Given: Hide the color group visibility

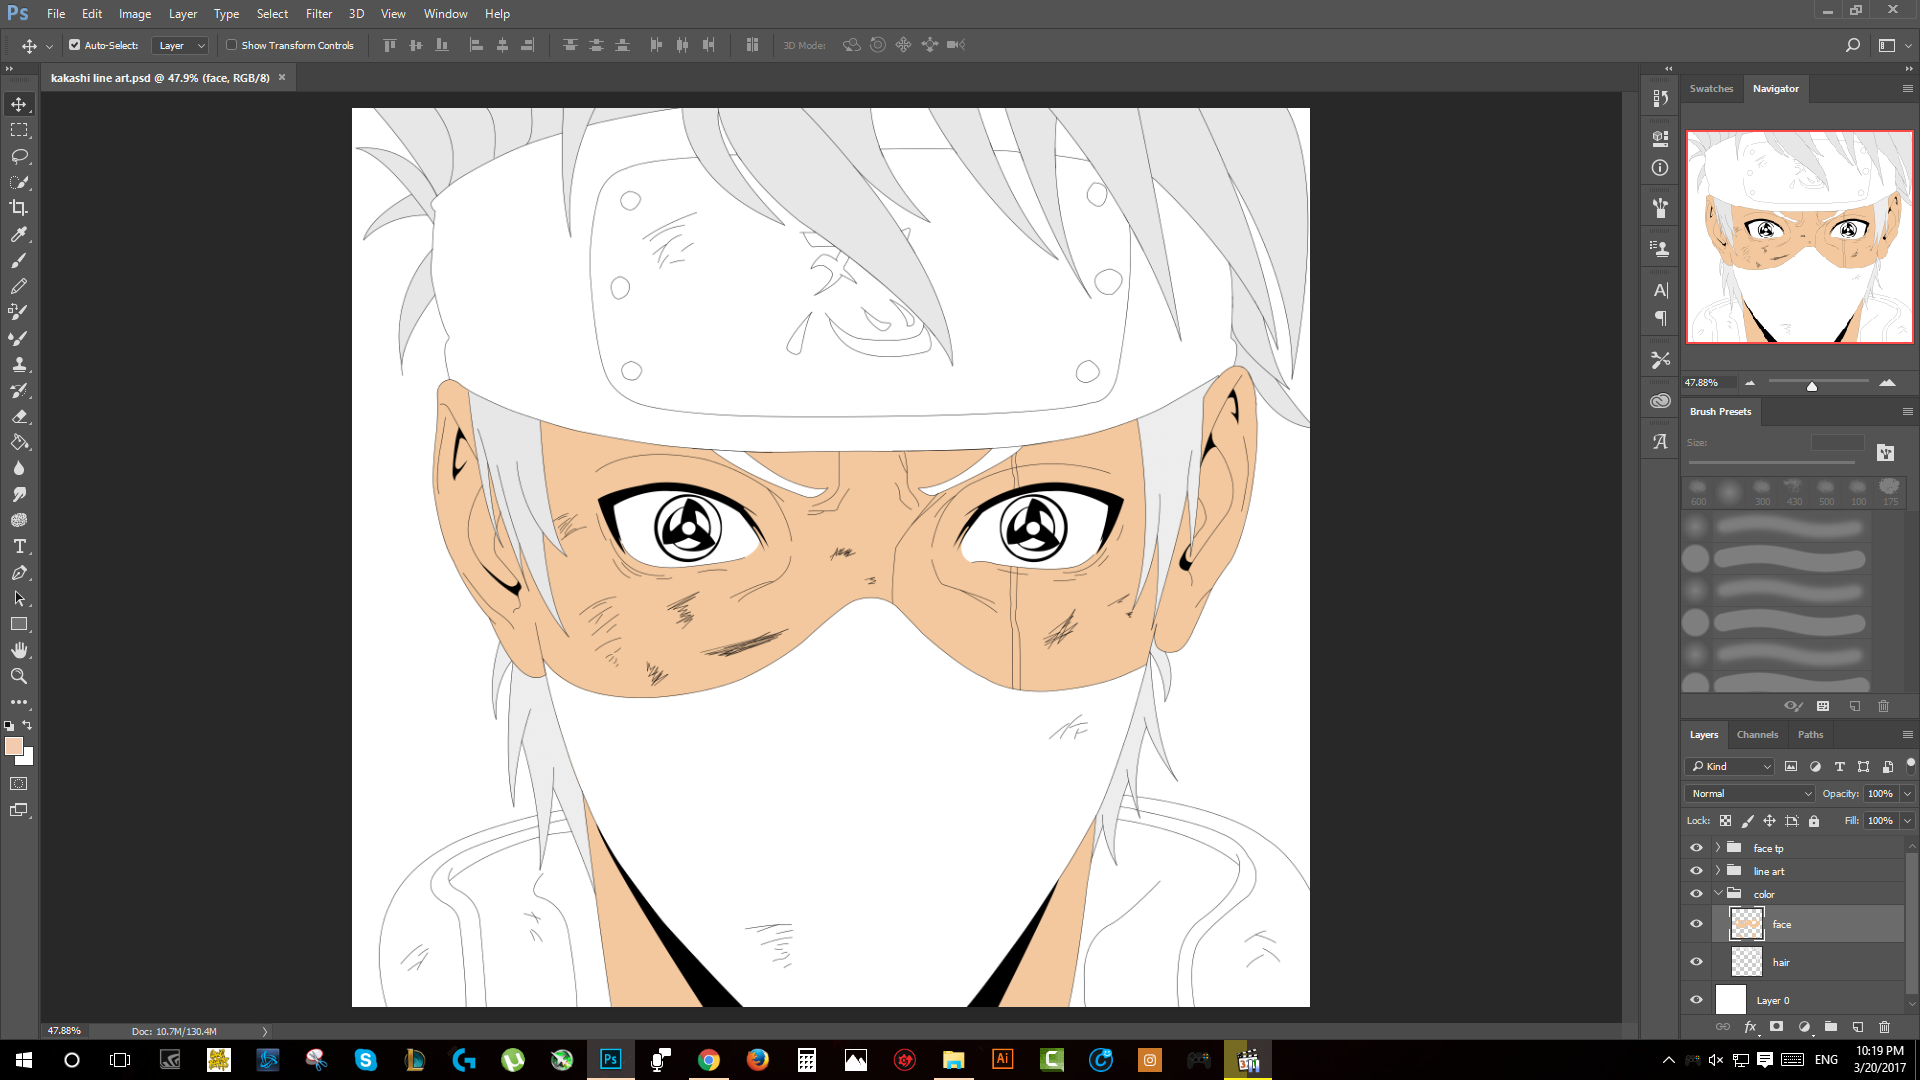Looking at the screenshot, I should coord(1696,894).
